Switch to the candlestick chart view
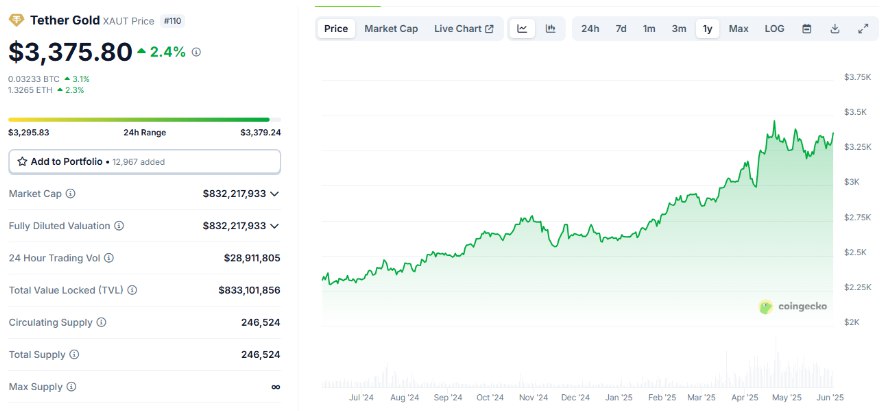This screenshot has height=411, width=881. [x=551, y=29]
